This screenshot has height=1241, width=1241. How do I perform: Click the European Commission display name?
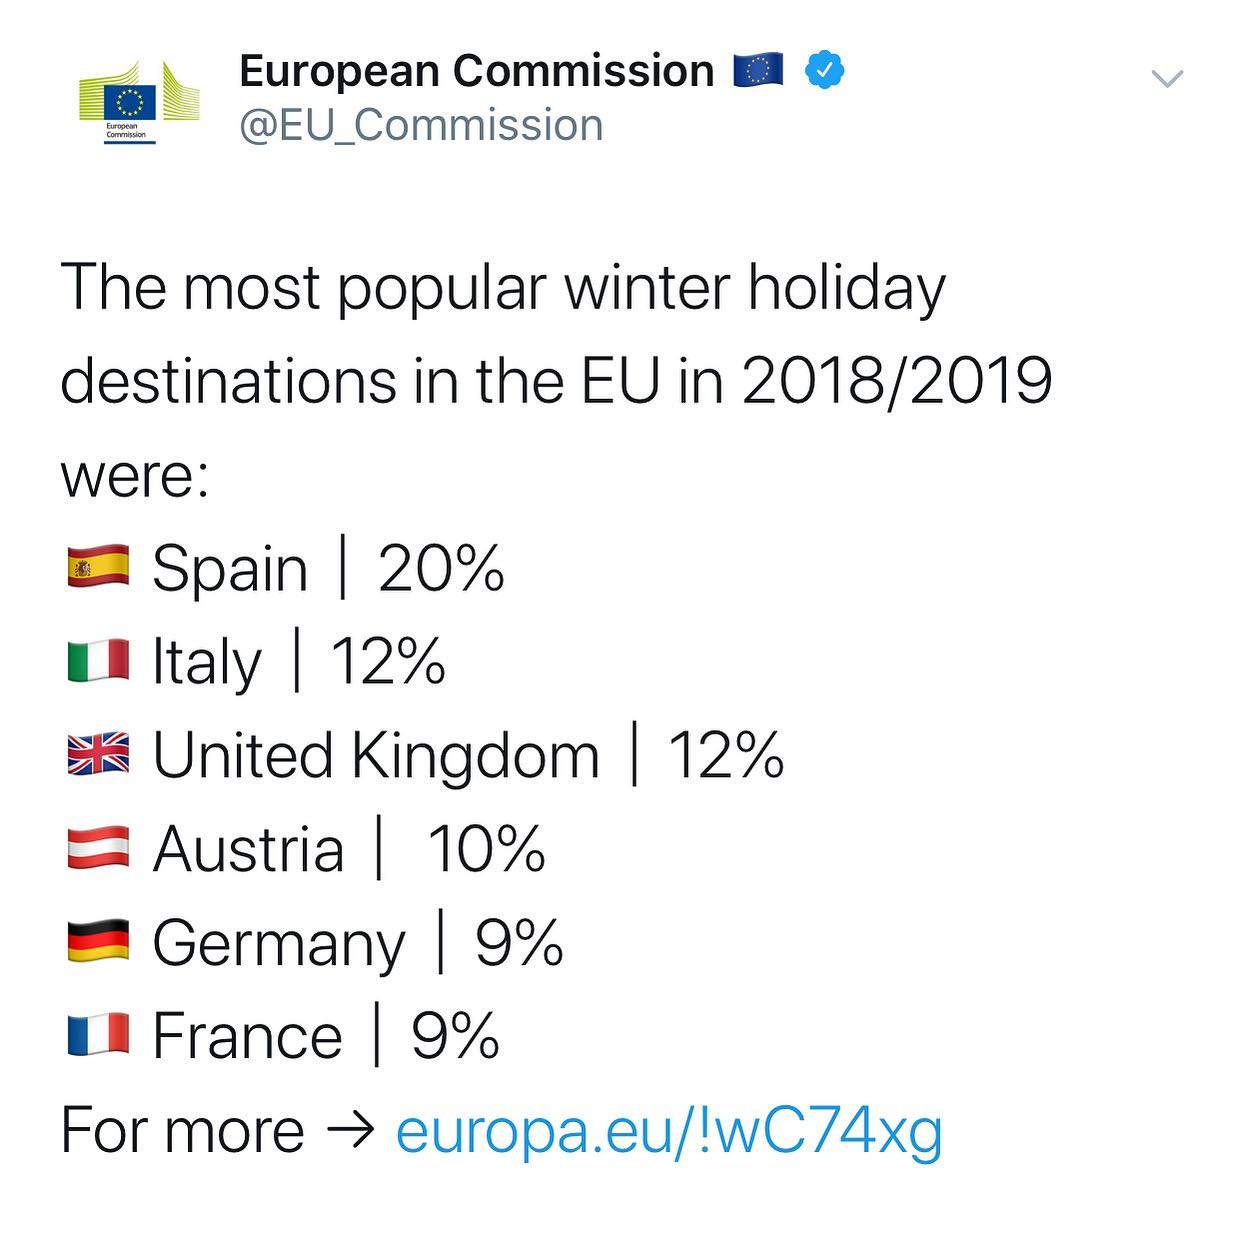477,71
